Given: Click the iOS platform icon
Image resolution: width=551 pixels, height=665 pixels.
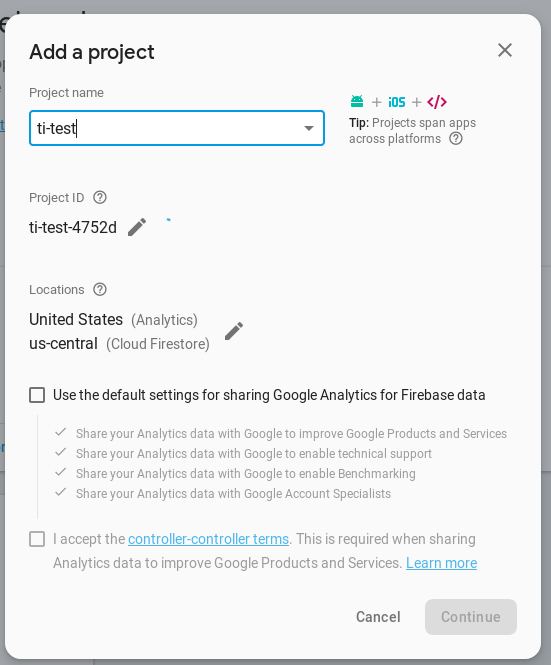Looking at the screenshot, I should point(397,102).
